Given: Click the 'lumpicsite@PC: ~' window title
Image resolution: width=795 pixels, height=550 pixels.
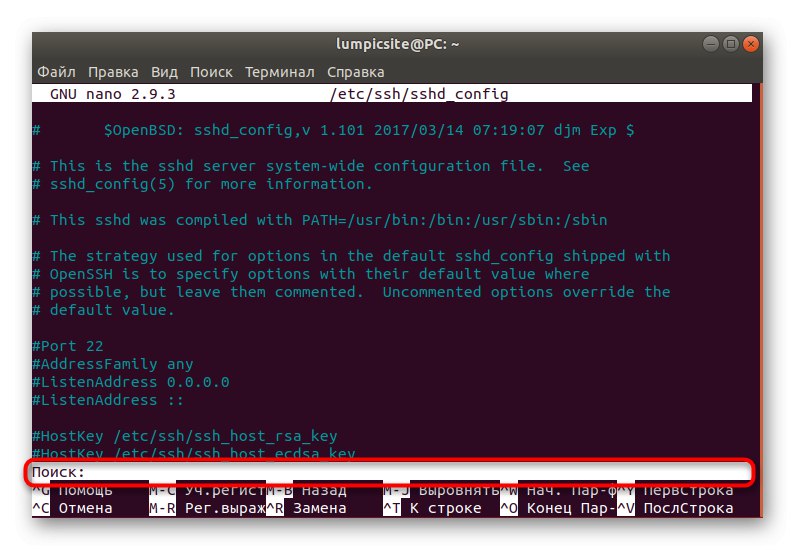Looking at the screenshot, I should tap(398, 44).
